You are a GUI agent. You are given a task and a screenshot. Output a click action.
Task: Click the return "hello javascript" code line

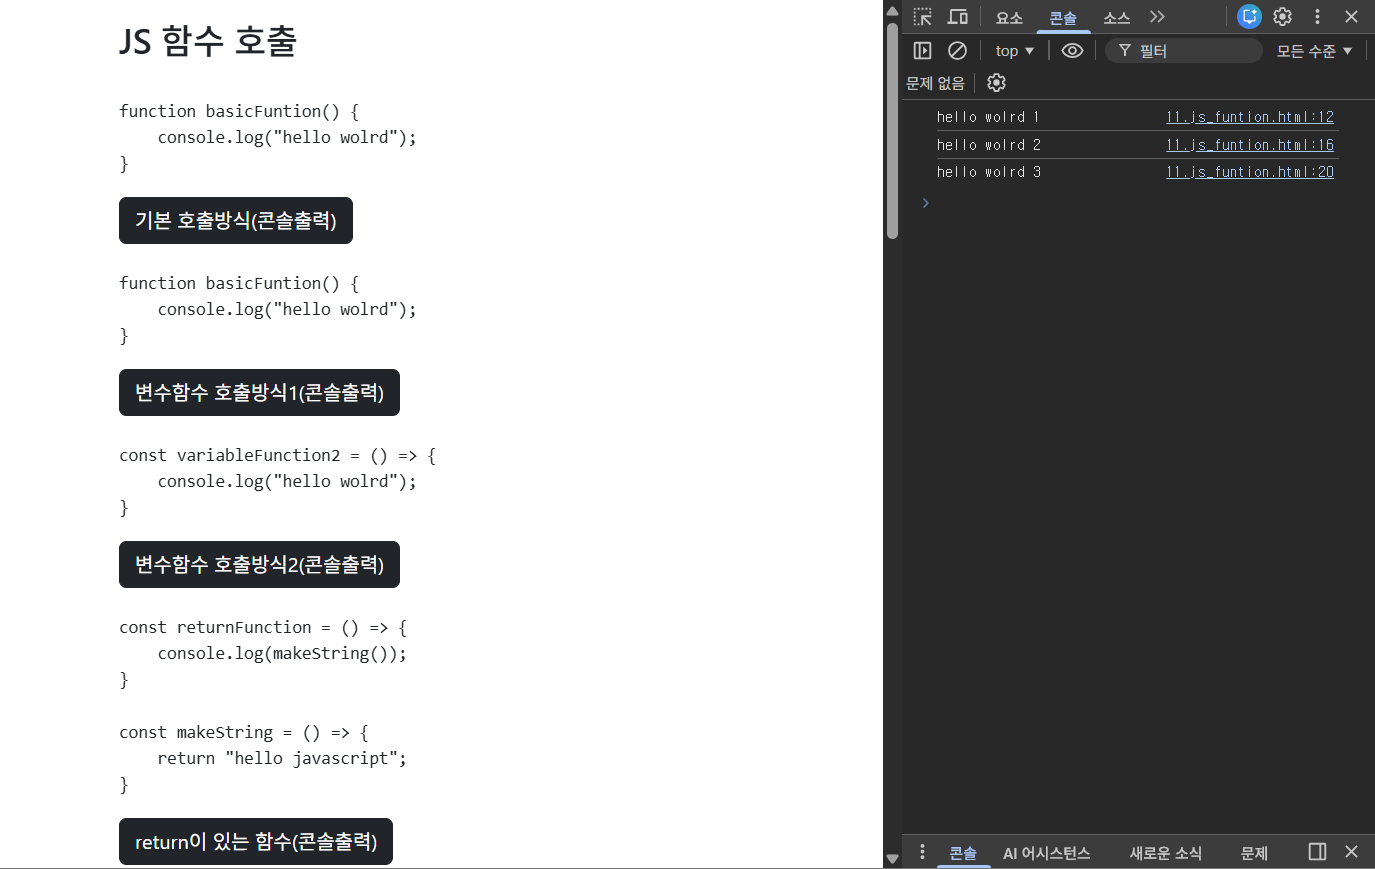[x=282, y=758]
